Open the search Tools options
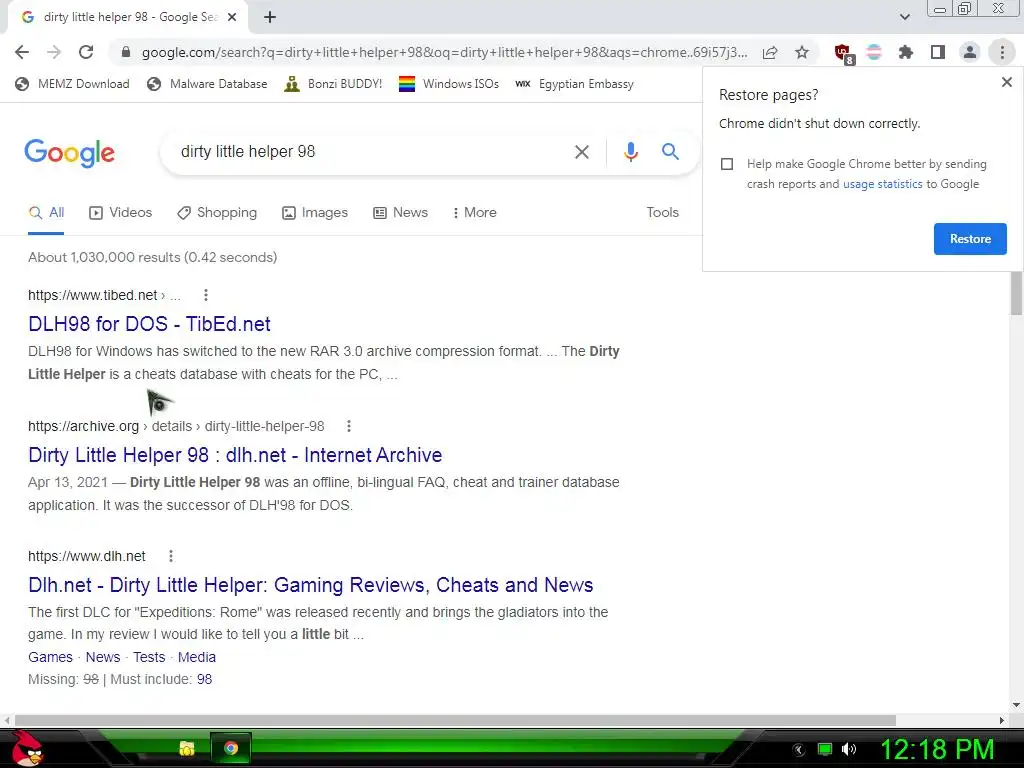 (x=662, y=213)
